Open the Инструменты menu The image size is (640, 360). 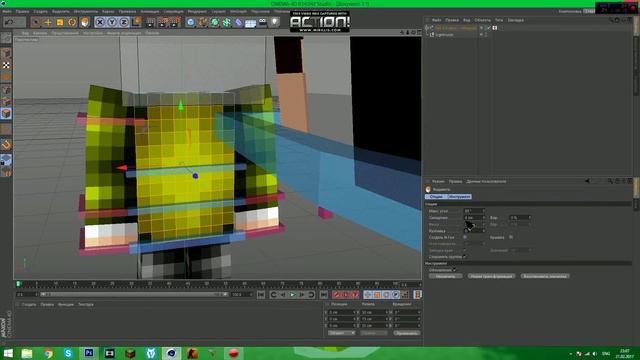pos(86,11)
